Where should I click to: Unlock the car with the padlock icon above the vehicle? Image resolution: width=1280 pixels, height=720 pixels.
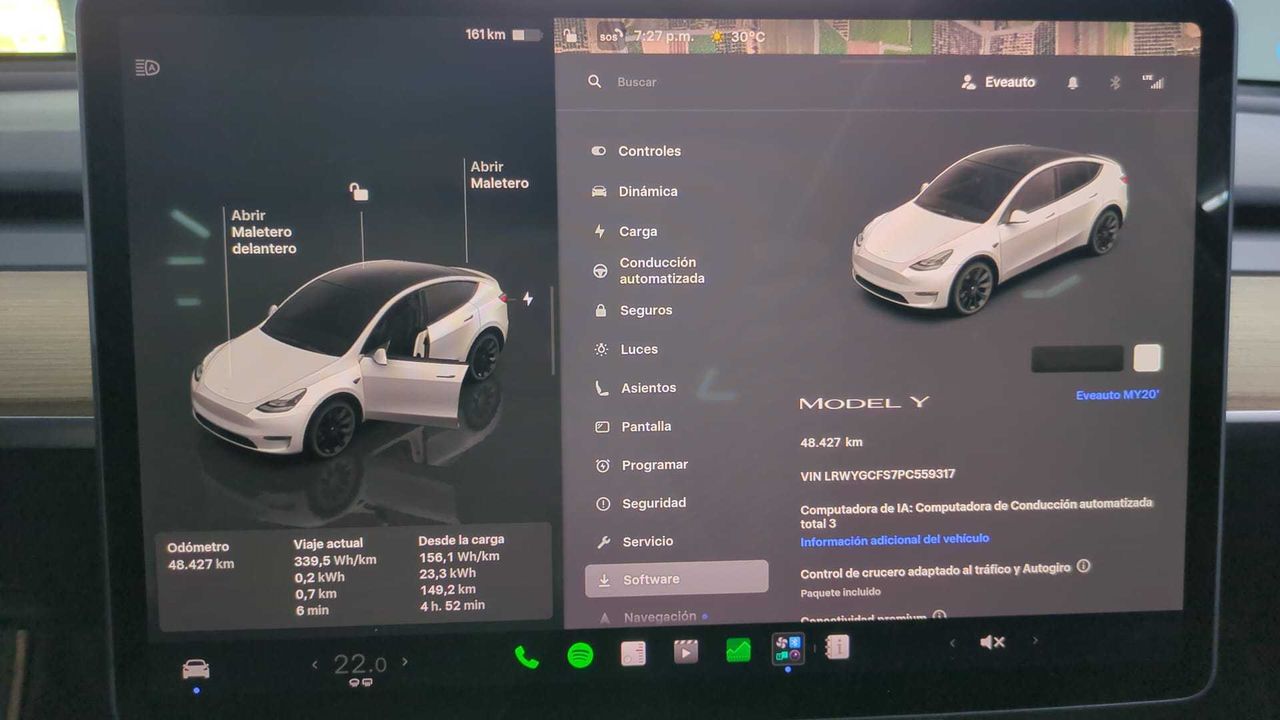tap(359, 191)
